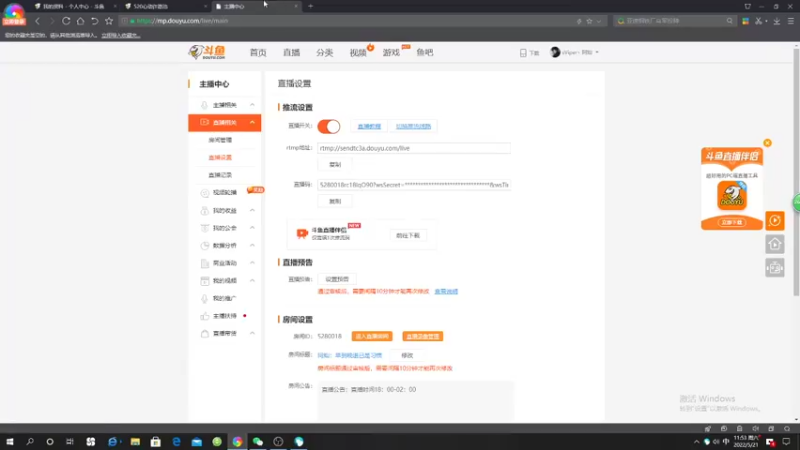Click the rtmp address input field

(414, 148)
